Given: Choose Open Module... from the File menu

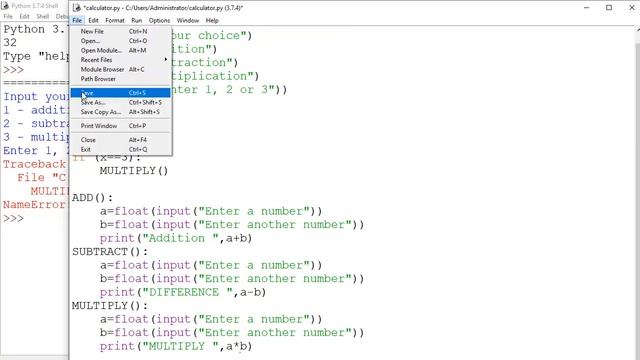Looking at the screenshot, I should coord(120,50).
